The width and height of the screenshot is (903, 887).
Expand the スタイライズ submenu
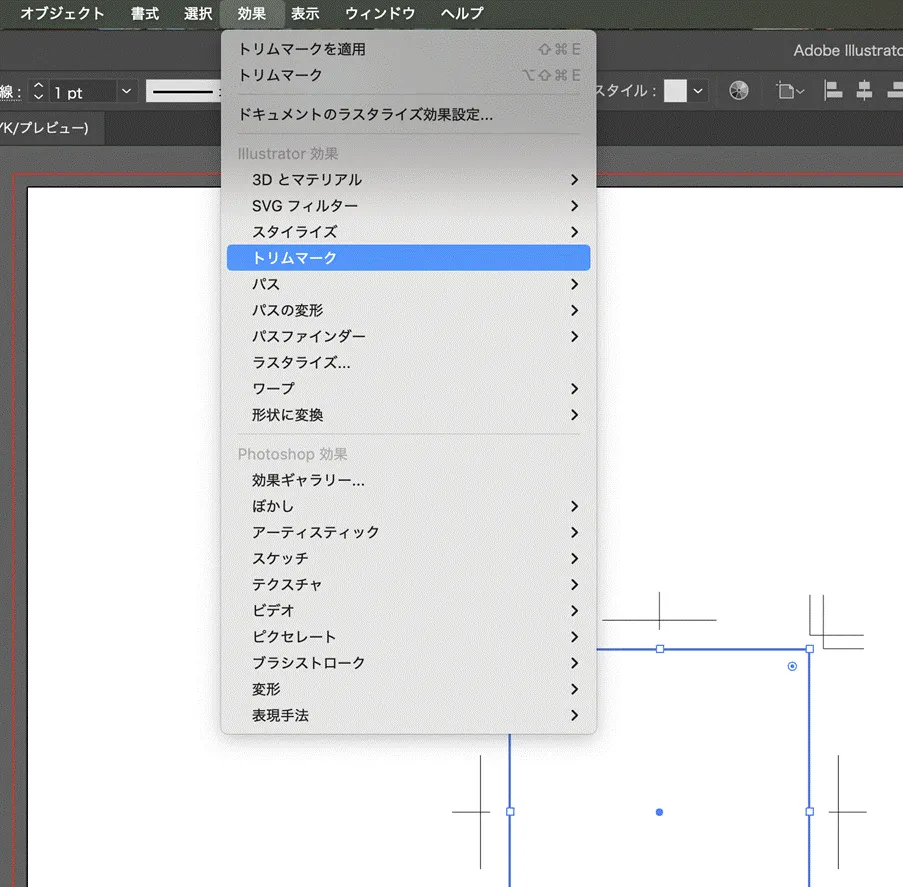(x=408, y=232)
